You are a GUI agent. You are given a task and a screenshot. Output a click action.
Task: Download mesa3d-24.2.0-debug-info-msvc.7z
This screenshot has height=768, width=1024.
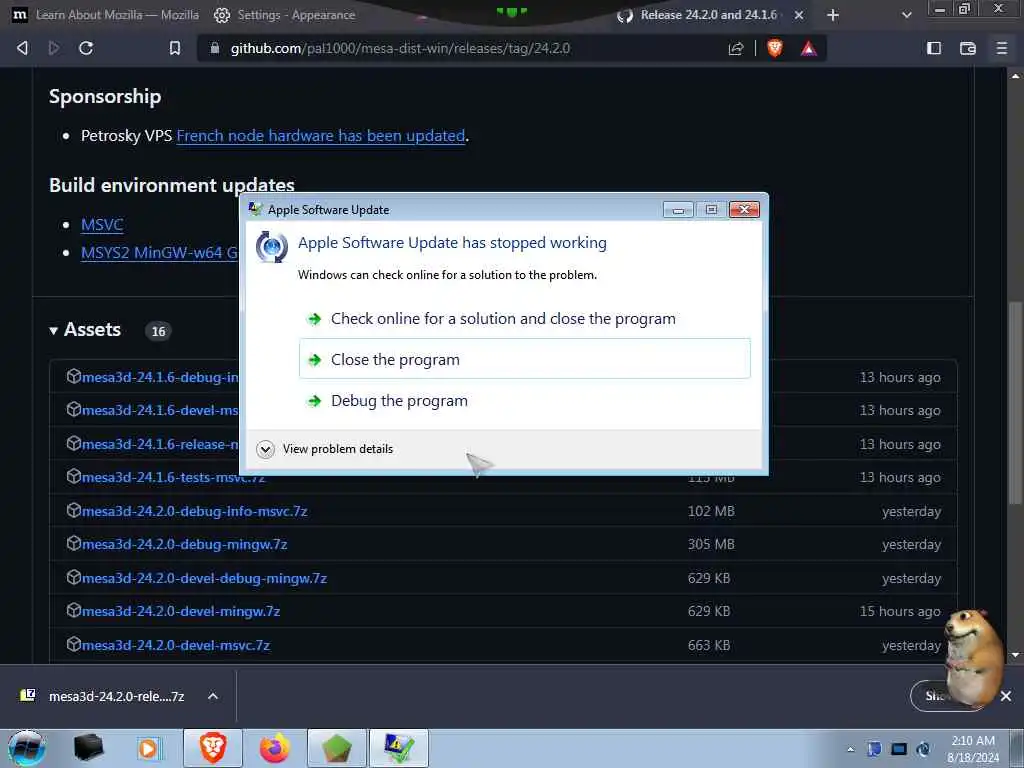(194, 511)
